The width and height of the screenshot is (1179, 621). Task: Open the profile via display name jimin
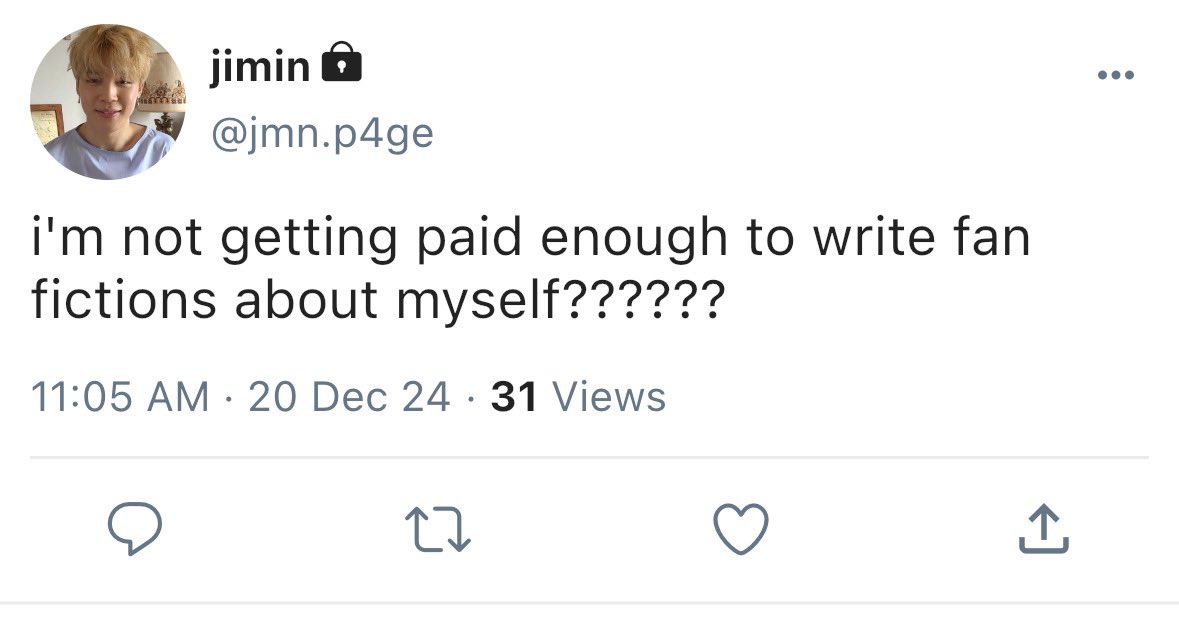coord(260,65)
